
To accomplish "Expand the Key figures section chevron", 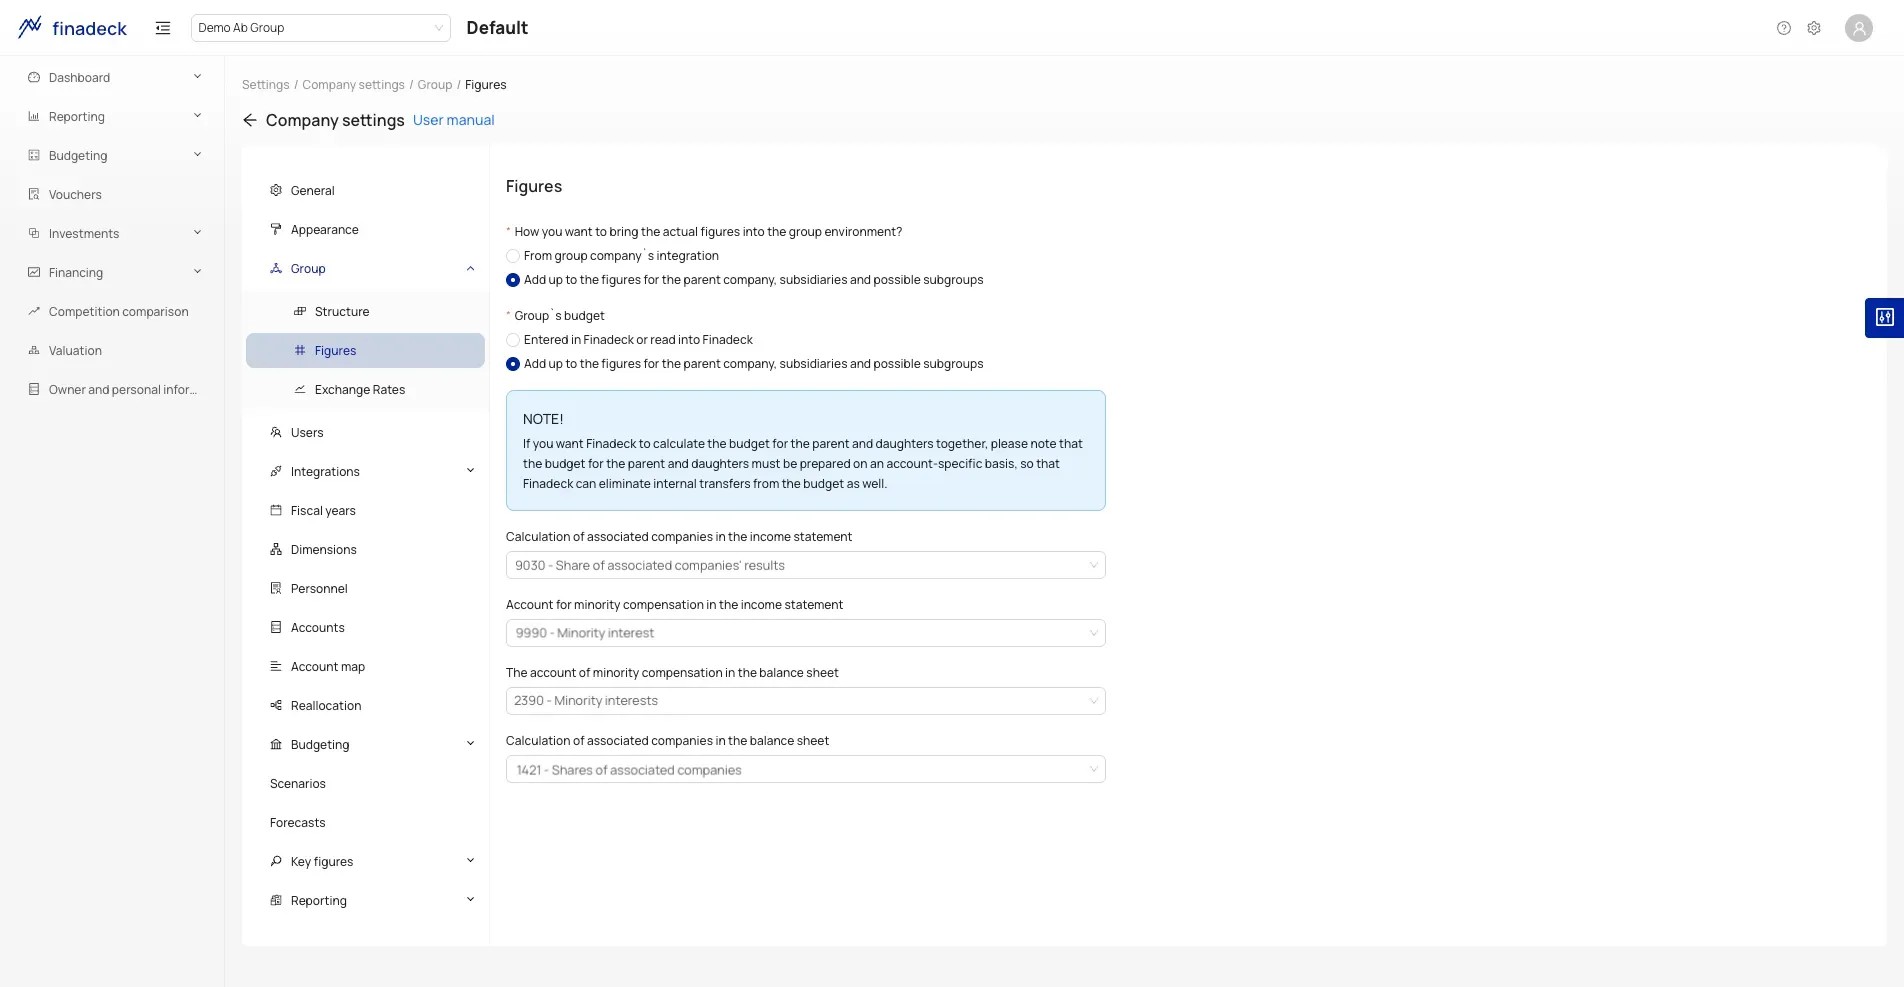I will pos(470,861).
